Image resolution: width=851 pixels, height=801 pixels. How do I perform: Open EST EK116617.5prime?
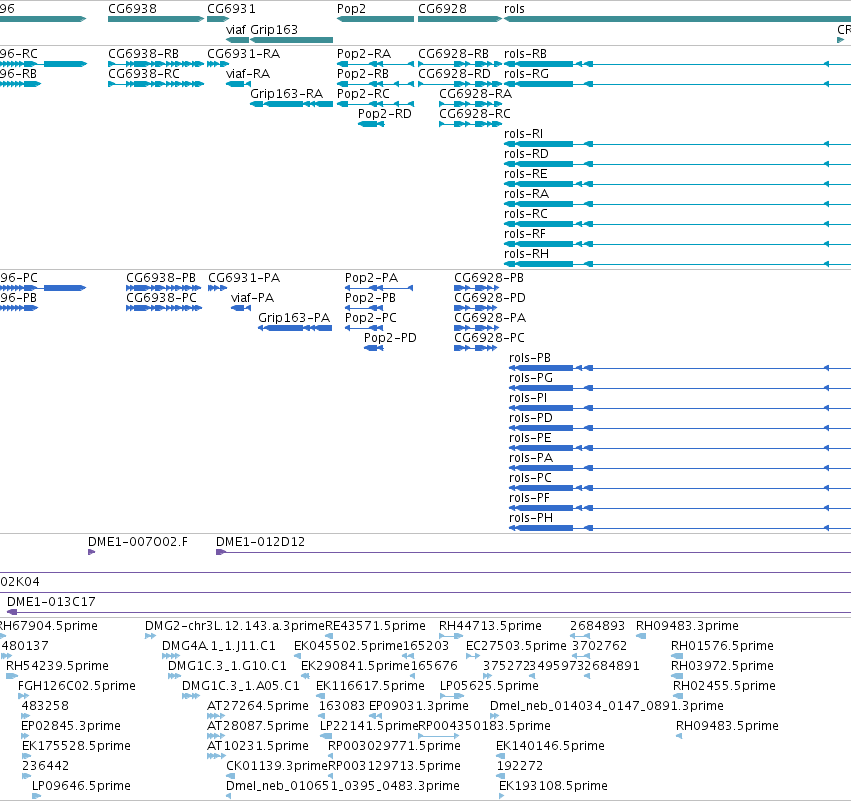click(370, 686)
